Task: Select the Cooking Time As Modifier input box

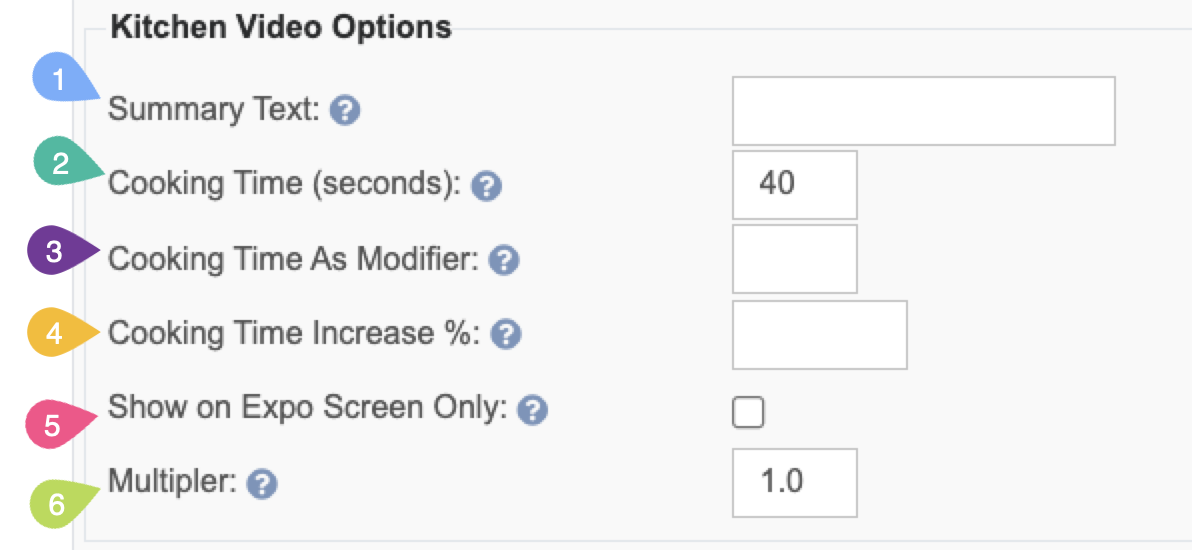Action: (x=794, y=259)
